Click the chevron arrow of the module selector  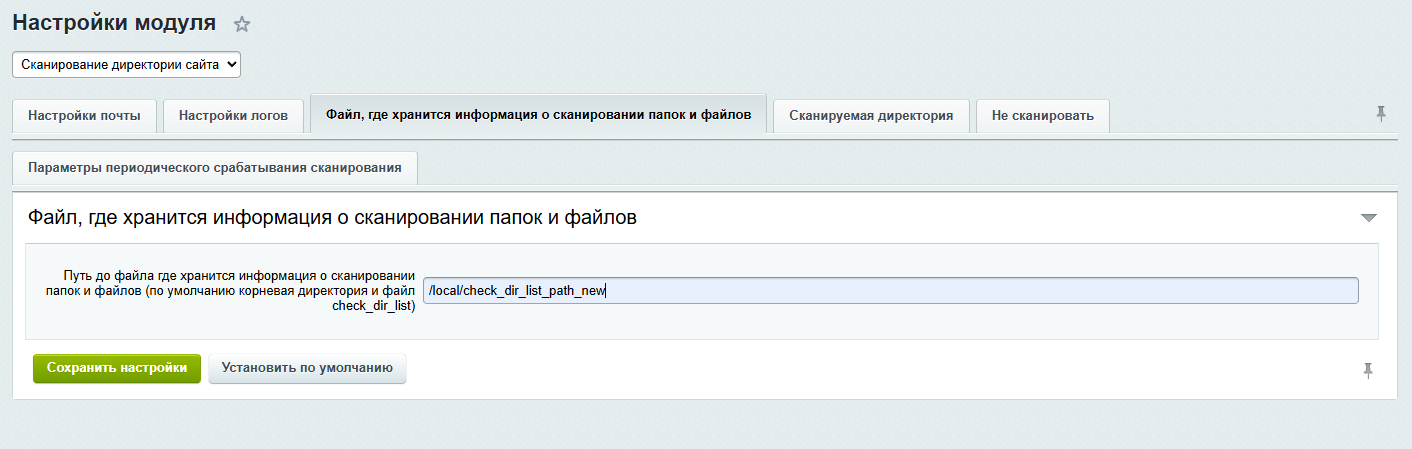(x=232, y=64)
